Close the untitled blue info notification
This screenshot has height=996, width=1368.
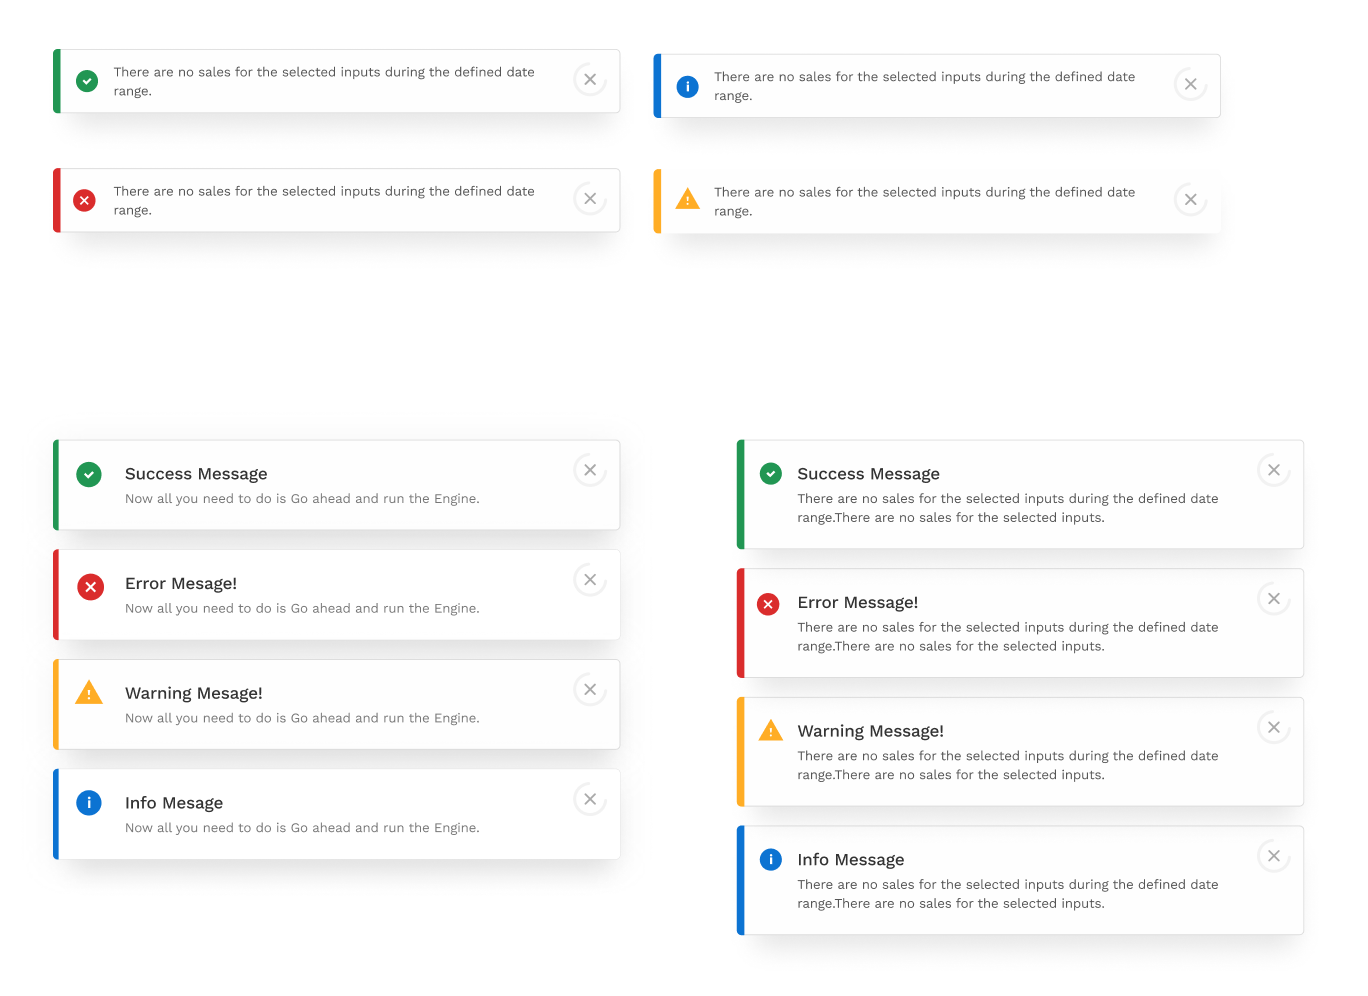pyautogui.click(x=1190, y=85)
